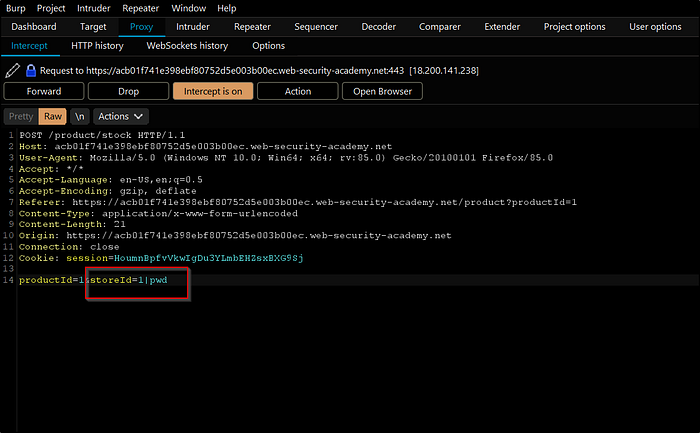Click Open Browser button

382,92
